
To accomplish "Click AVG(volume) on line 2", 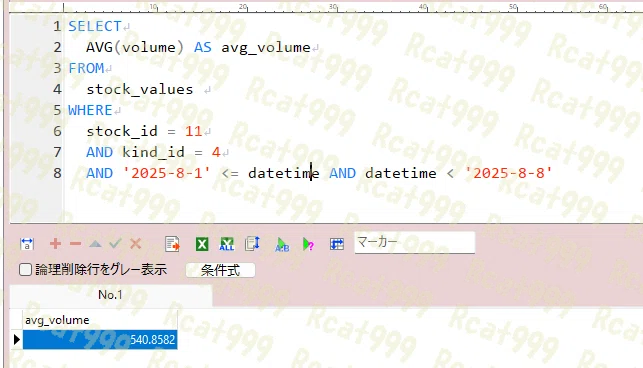I will [x=135, y=47].
